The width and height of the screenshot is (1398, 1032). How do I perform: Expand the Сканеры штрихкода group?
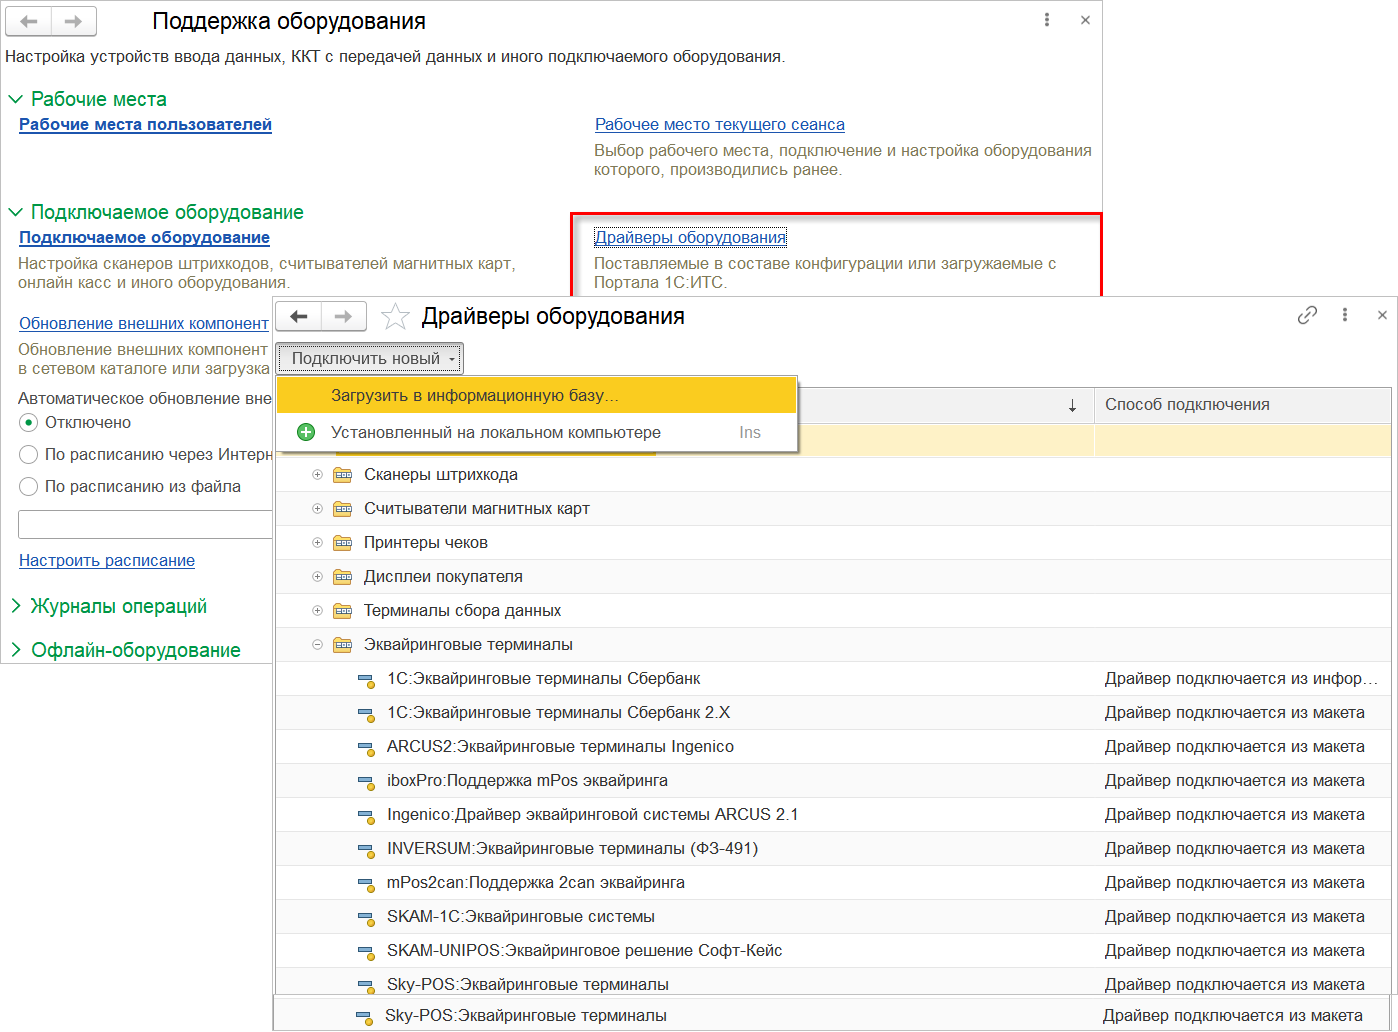tap(317, 475)
